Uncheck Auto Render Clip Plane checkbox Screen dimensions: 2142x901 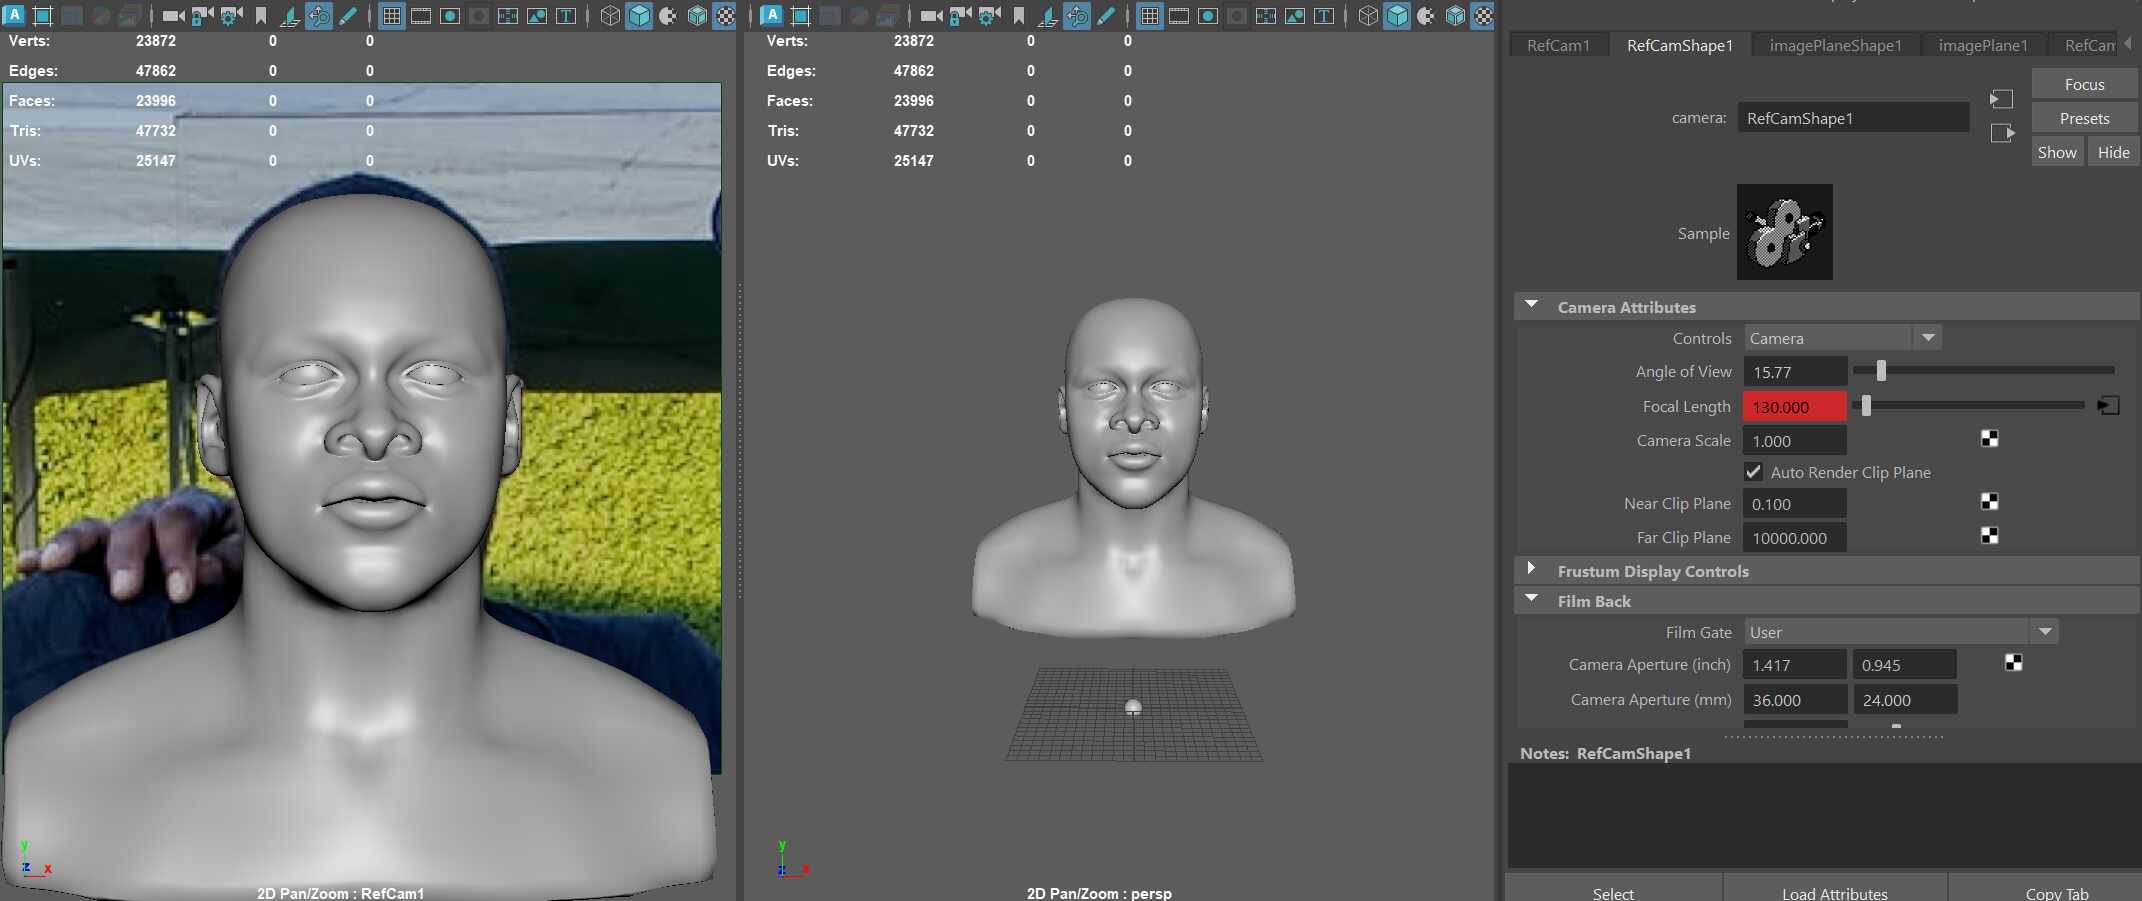pos(1754,472)
